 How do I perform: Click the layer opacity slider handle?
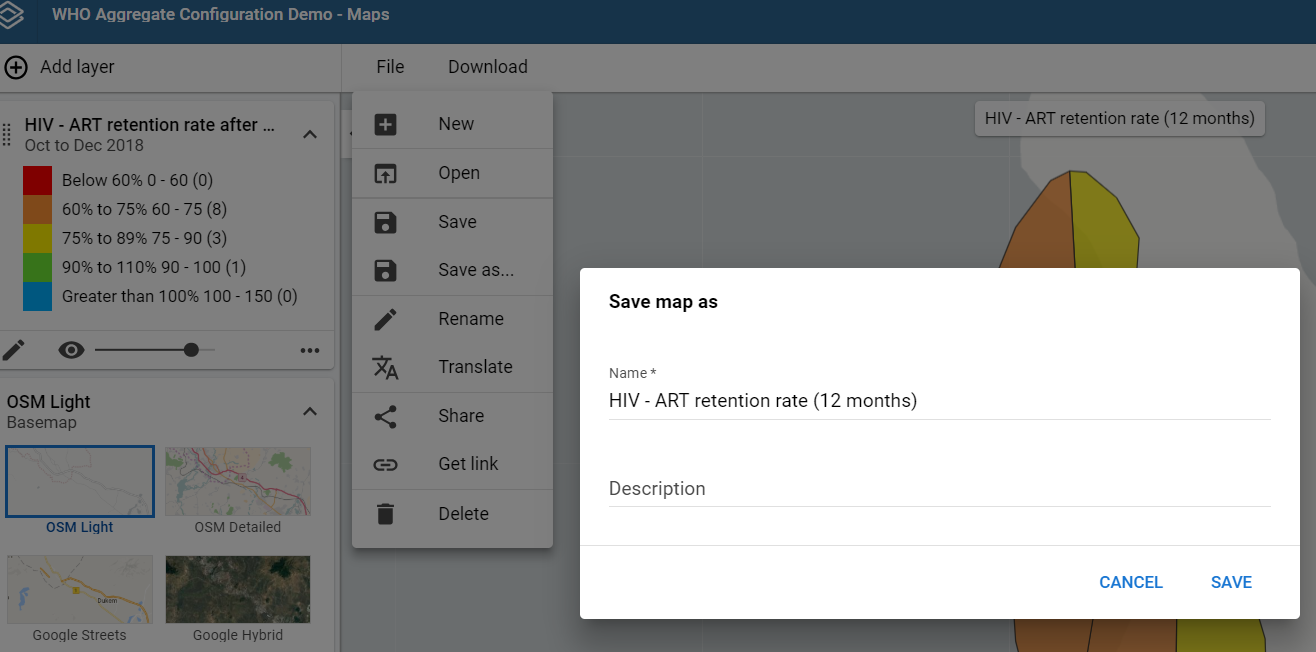point(191,350)
